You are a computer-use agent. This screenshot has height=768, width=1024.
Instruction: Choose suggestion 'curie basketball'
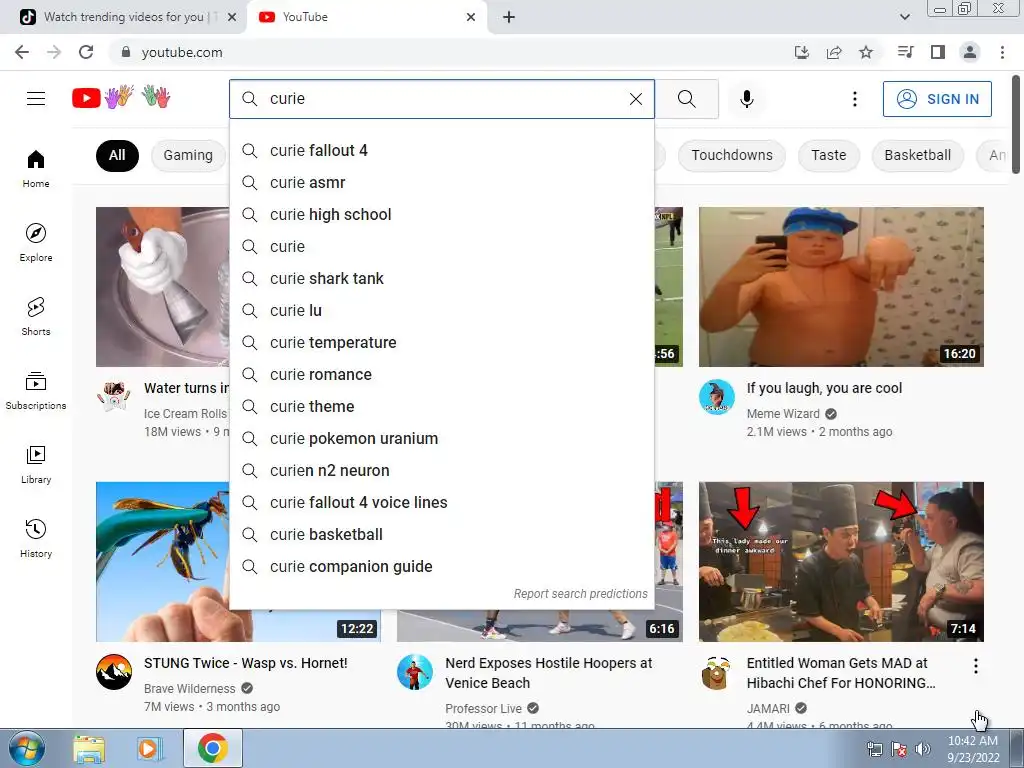441,534
